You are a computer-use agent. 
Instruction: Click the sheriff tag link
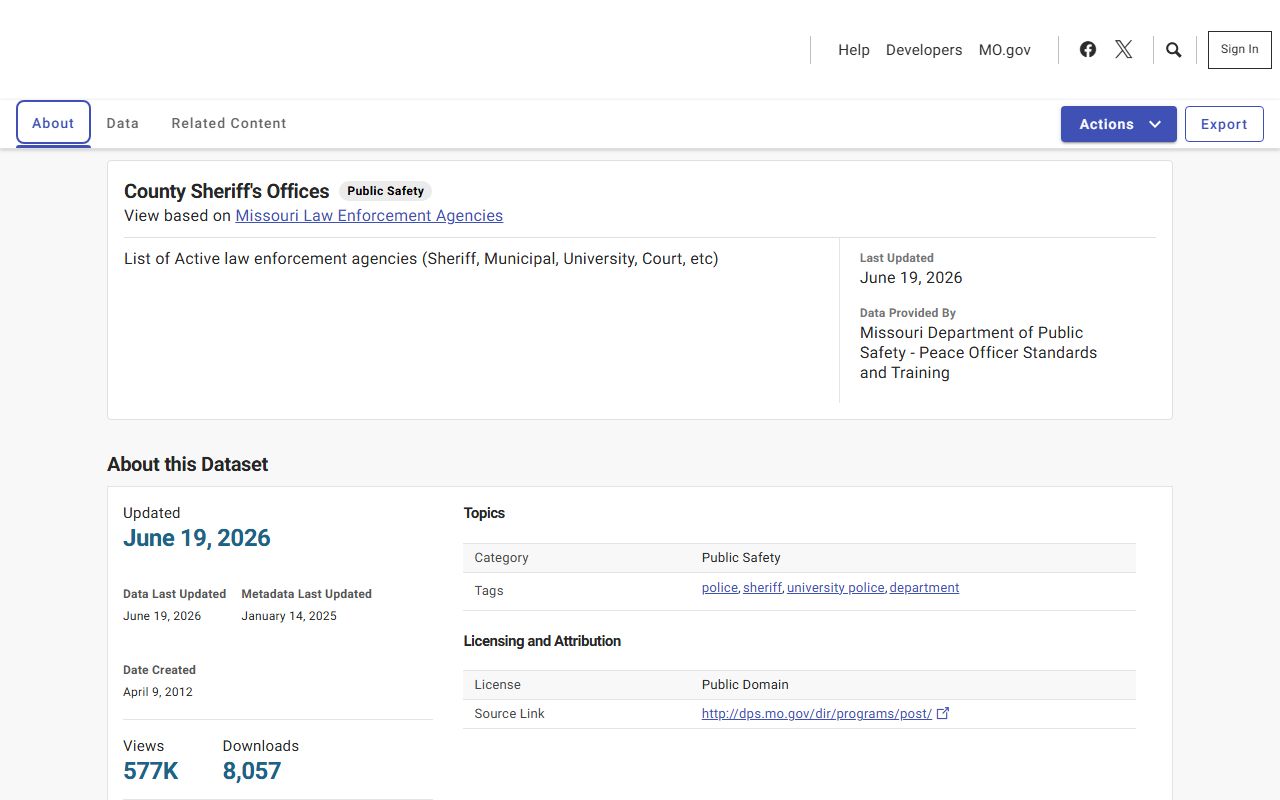[x=762, y=588]
